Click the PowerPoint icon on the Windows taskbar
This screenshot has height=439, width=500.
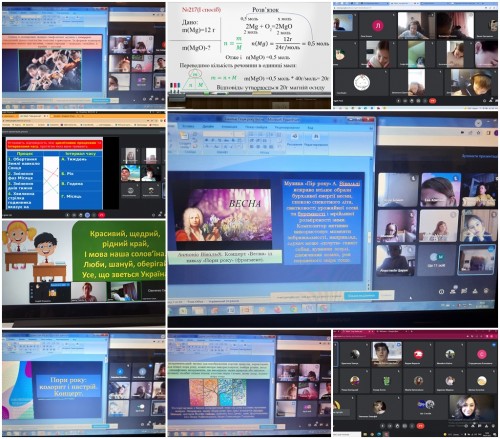pyautogui.click(x=245, y=310)
